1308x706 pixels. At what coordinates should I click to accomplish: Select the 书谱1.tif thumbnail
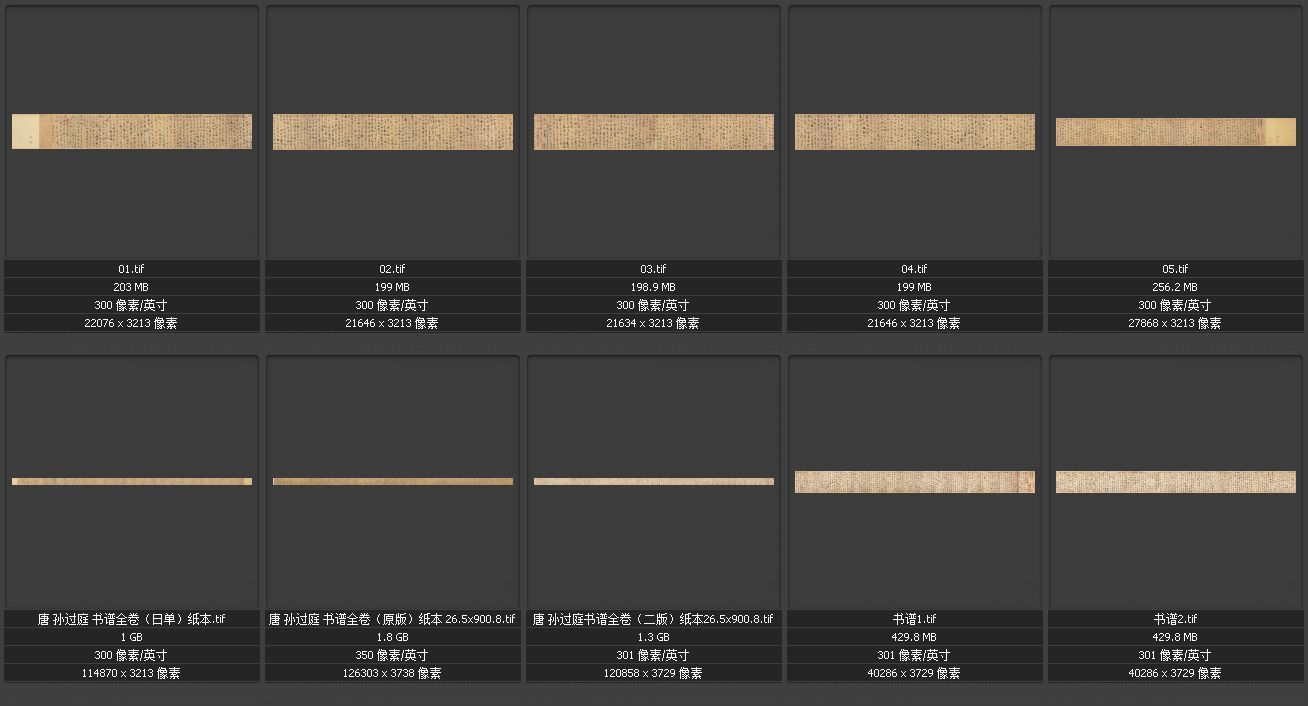click(x=915, y=482)
